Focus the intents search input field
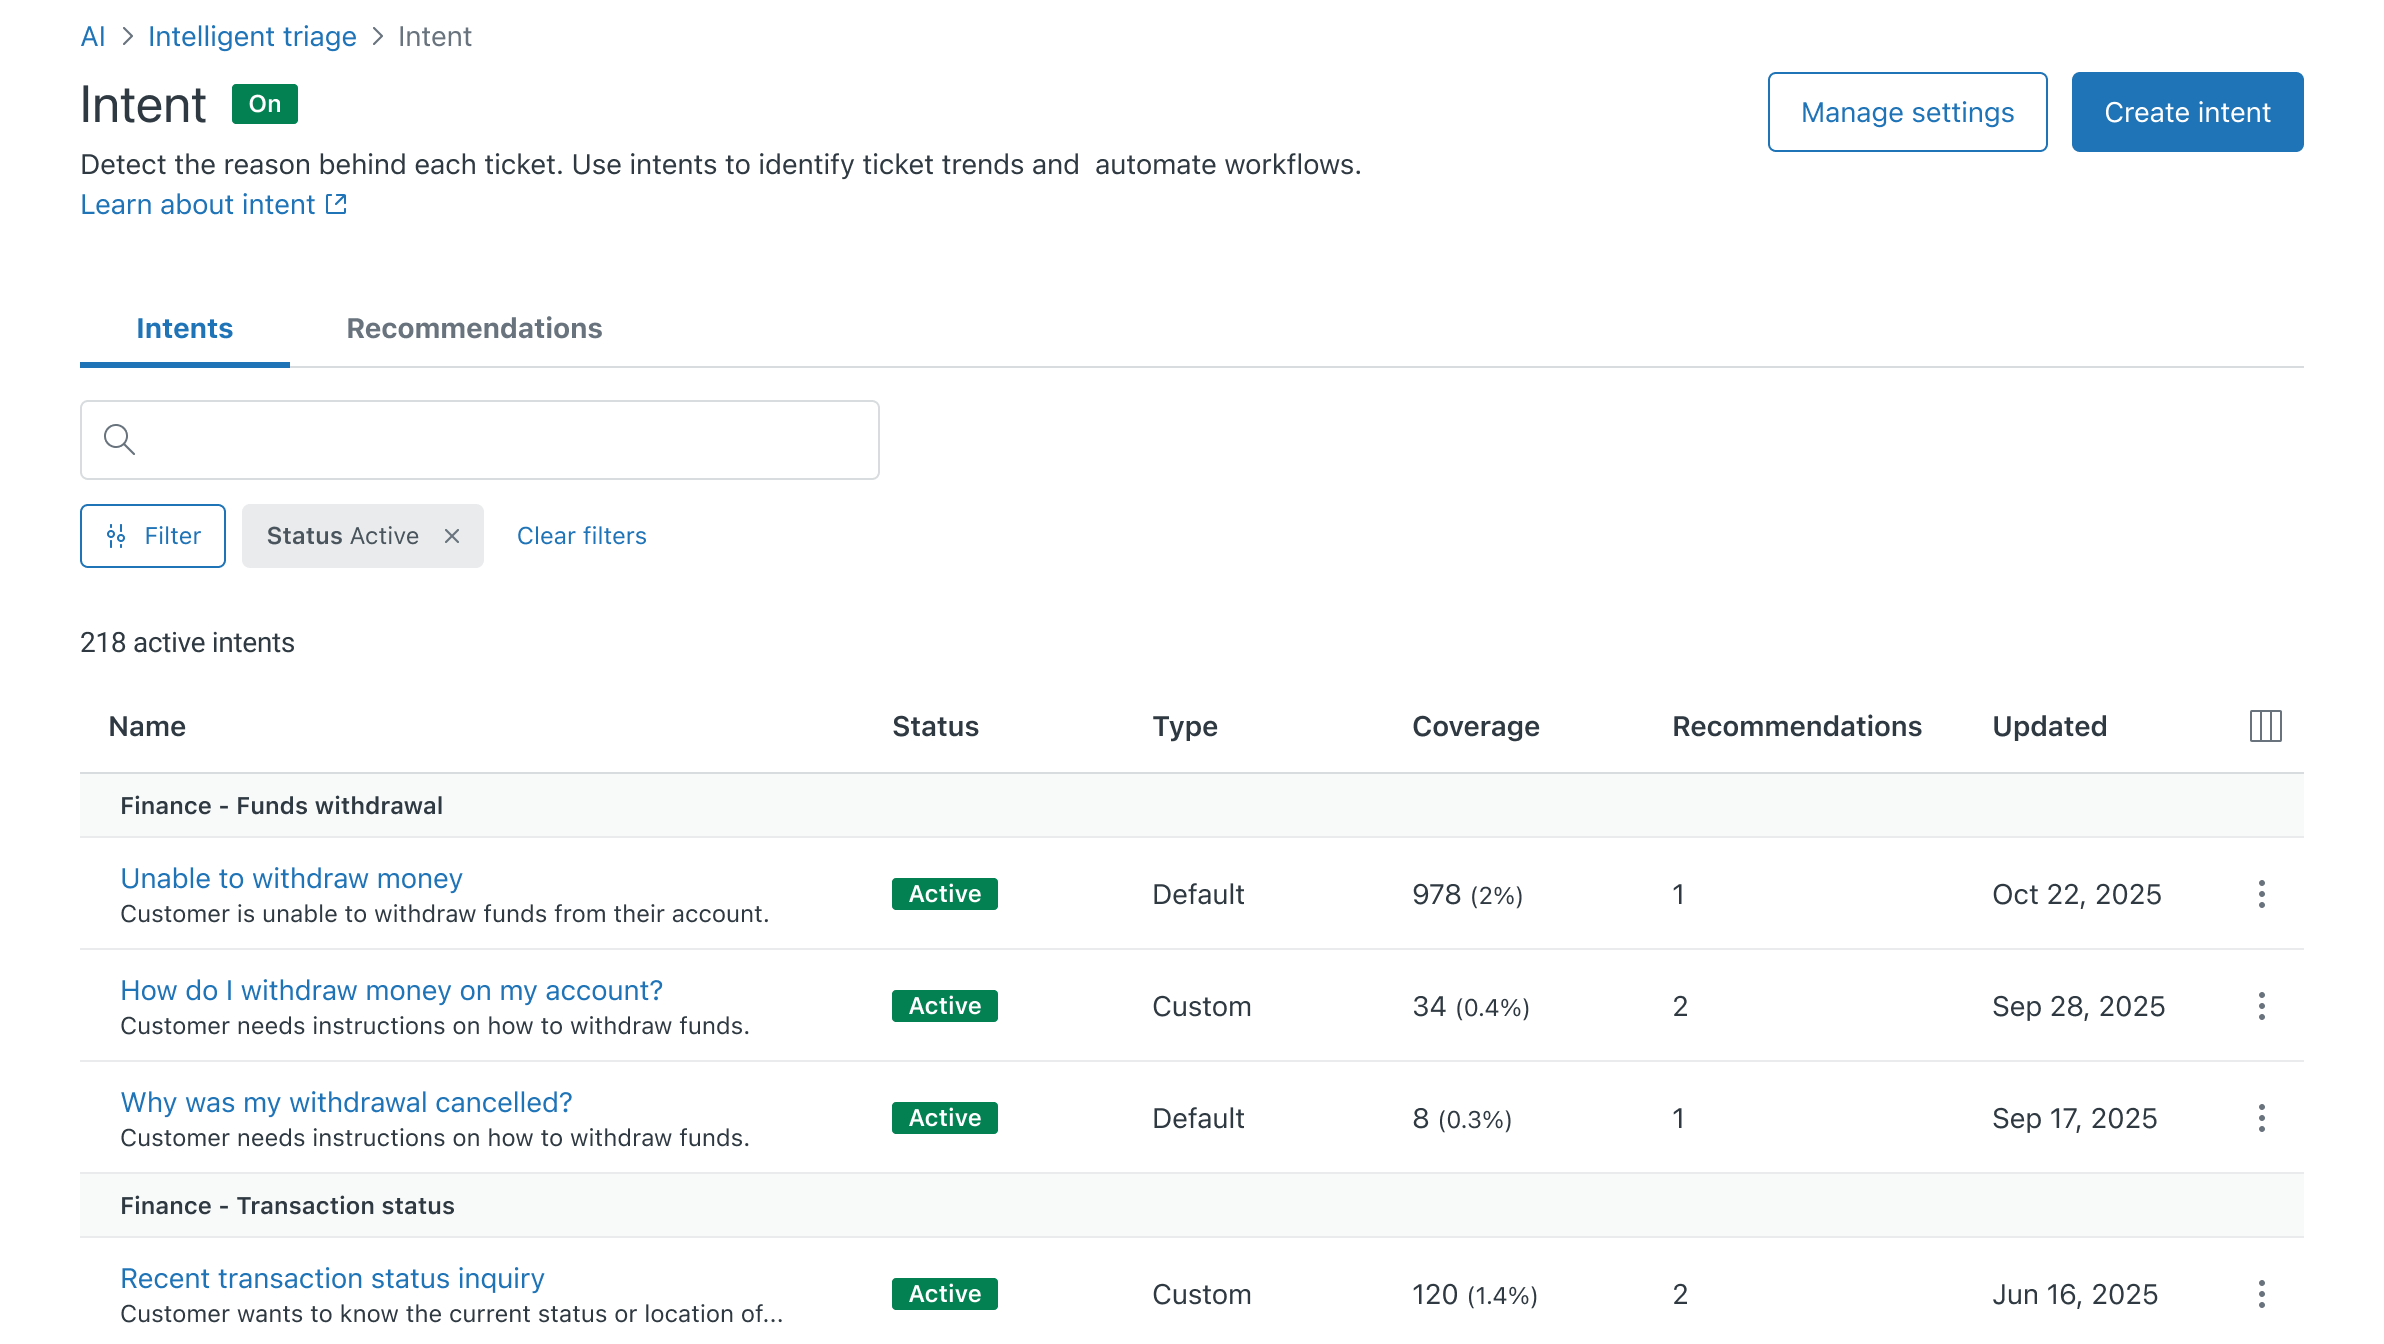Screen dimensions: 2384x1344 tap(500, 440)
